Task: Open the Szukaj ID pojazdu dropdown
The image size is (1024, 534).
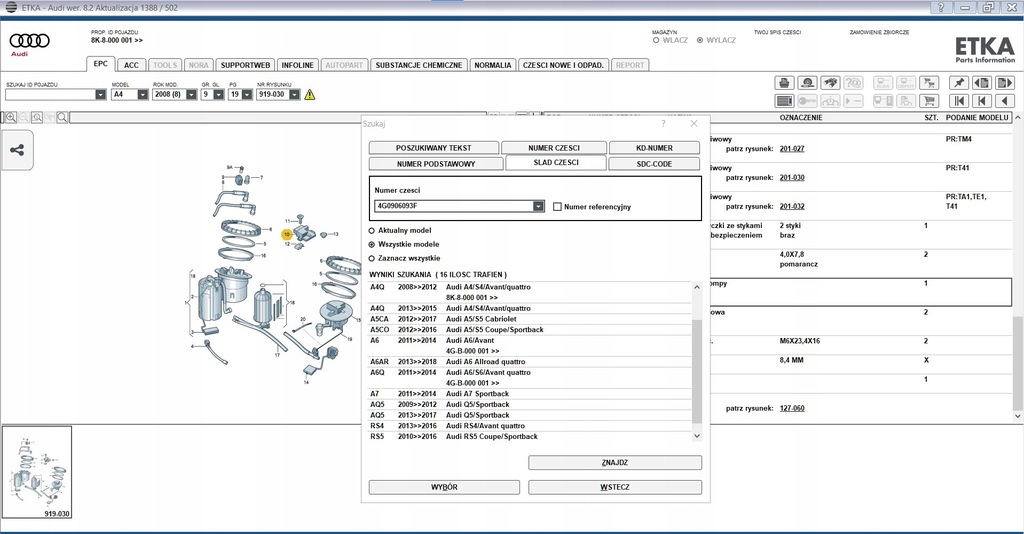Action: pyautogui.click(x=101, y=95)
